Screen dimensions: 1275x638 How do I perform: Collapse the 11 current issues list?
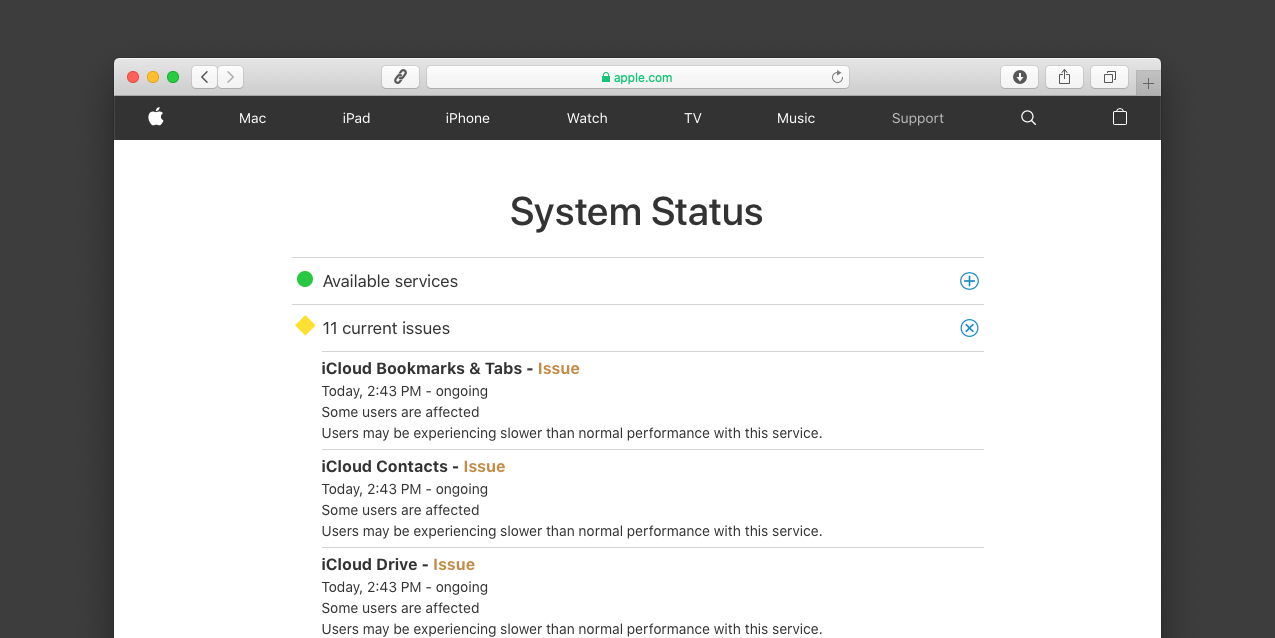pos(969,328)
